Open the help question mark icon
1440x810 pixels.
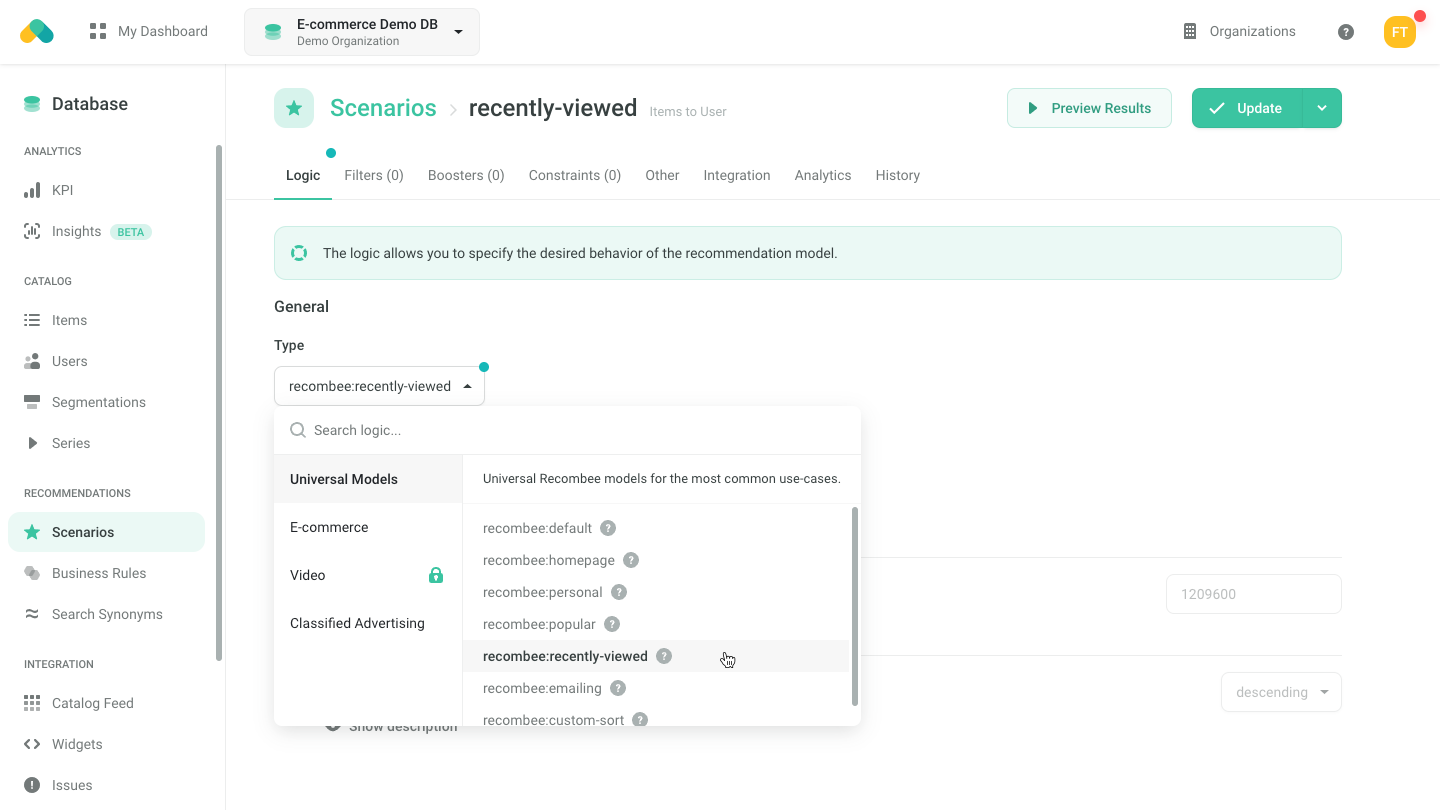(1346, 32)
